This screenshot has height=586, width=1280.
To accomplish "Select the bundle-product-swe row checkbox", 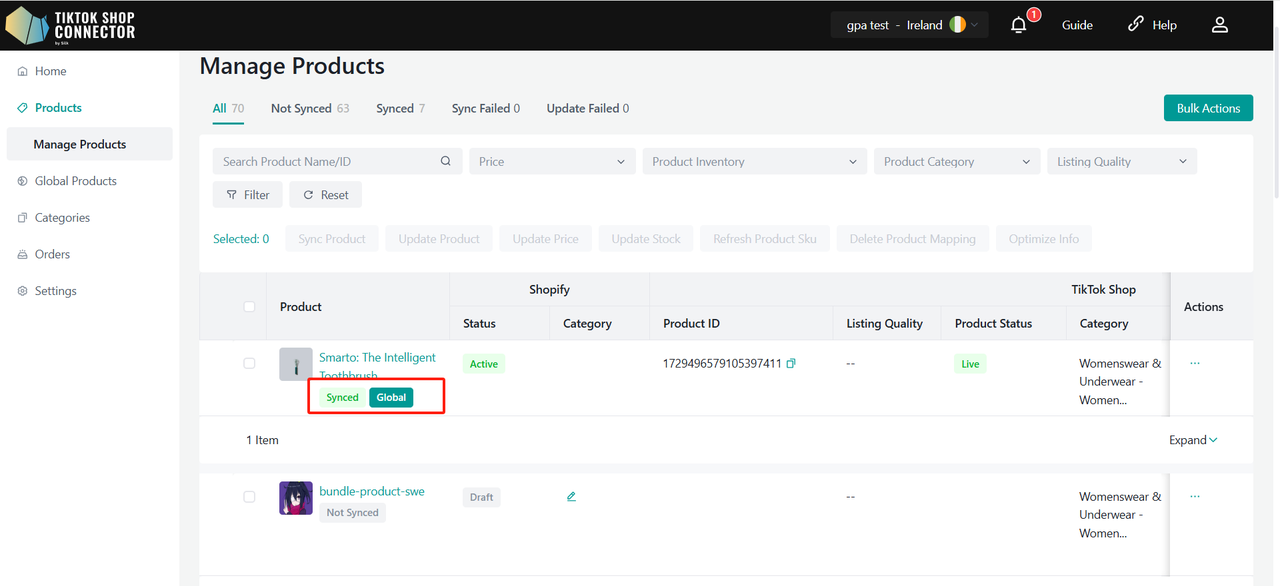I will (x=249, y=496).
